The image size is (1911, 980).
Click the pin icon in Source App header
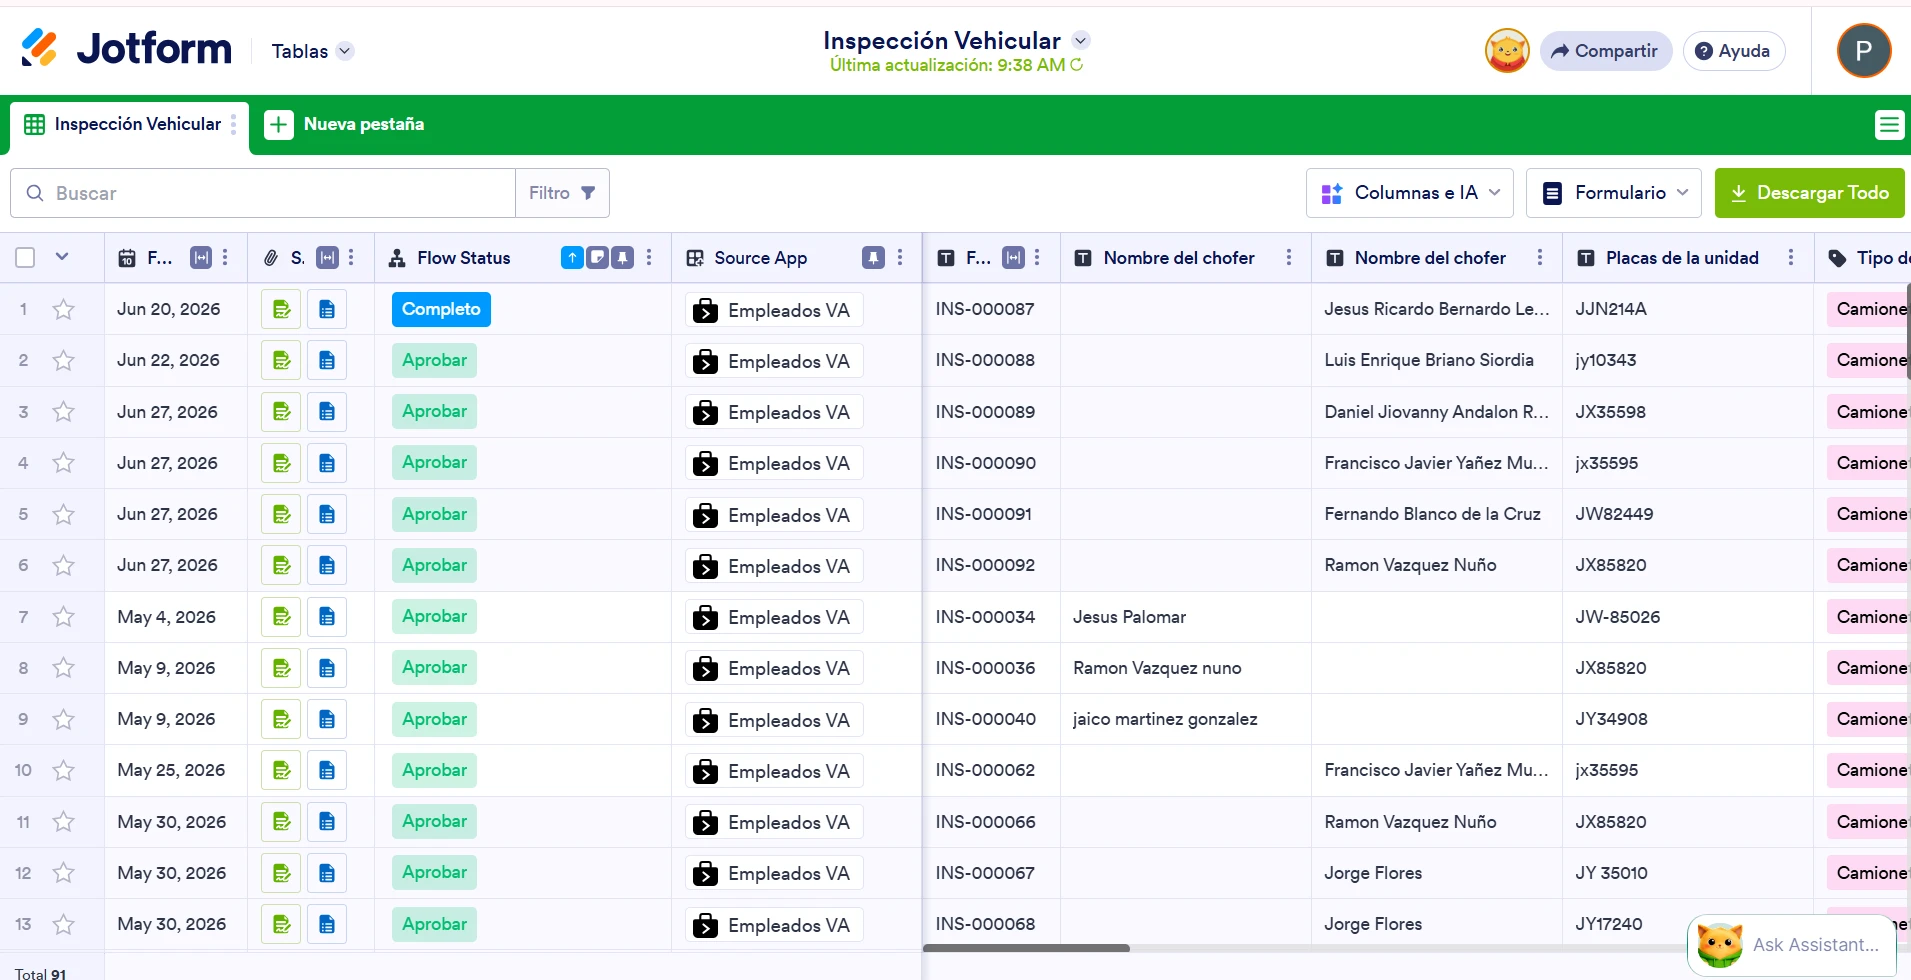click(x=874, y=258)
